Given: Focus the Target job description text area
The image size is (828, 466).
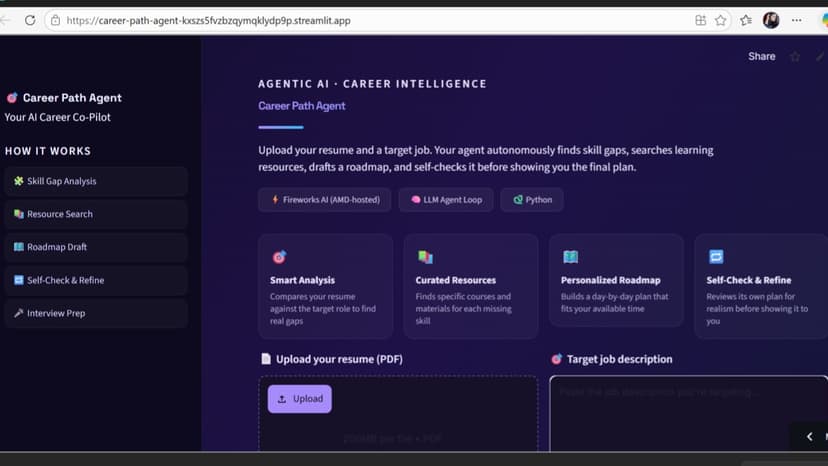Looking at the screenshot, I should click(x=689, y=414).
